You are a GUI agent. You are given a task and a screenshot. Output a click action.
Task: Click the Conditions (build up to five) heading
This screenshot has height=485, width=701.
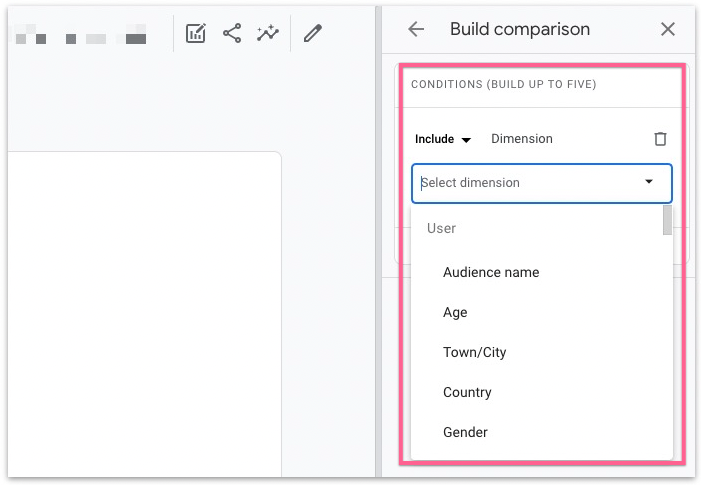click(503, 85)
